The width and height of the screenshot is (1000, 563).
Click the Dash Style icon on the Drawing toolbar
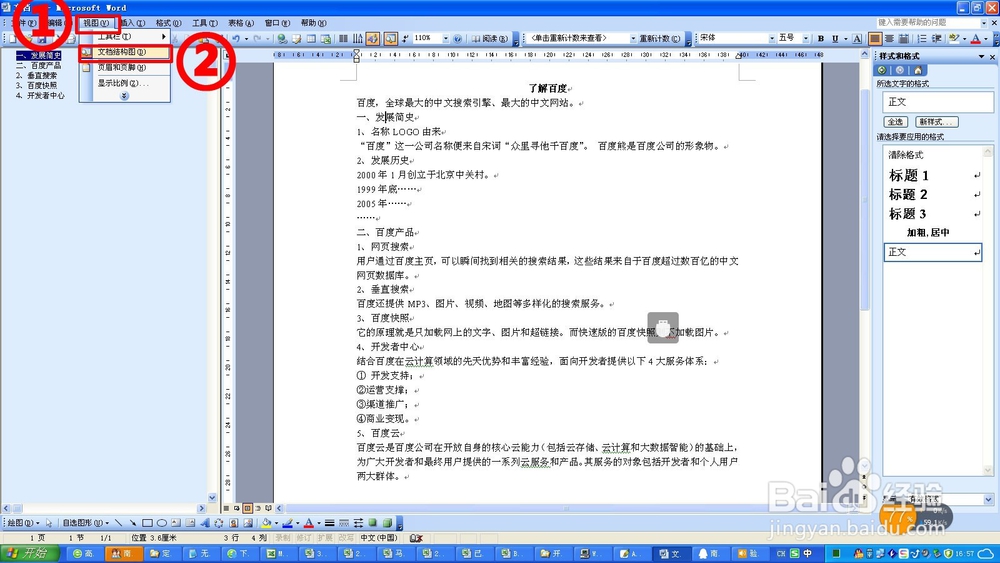(x=344, y=523)
